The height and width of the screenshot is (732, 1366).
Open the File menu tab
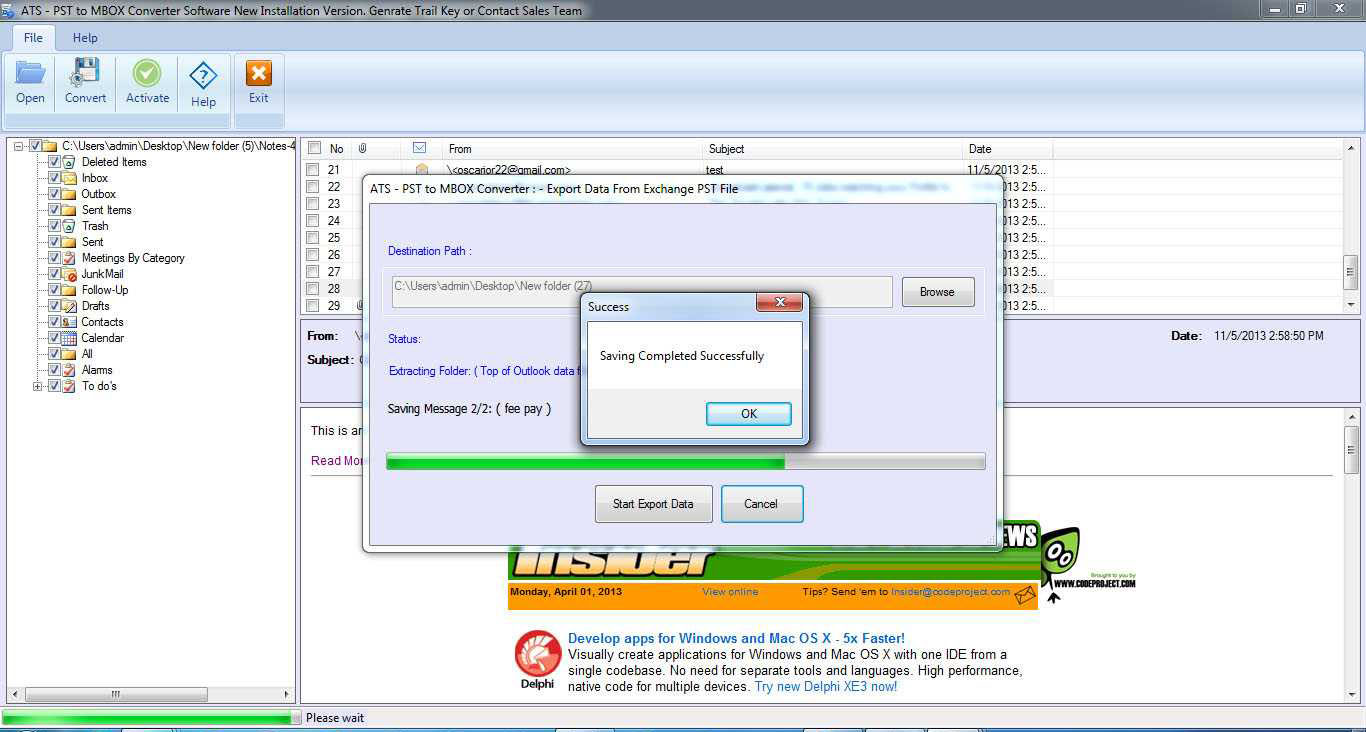pyautogui.click(x=33, y=37)
